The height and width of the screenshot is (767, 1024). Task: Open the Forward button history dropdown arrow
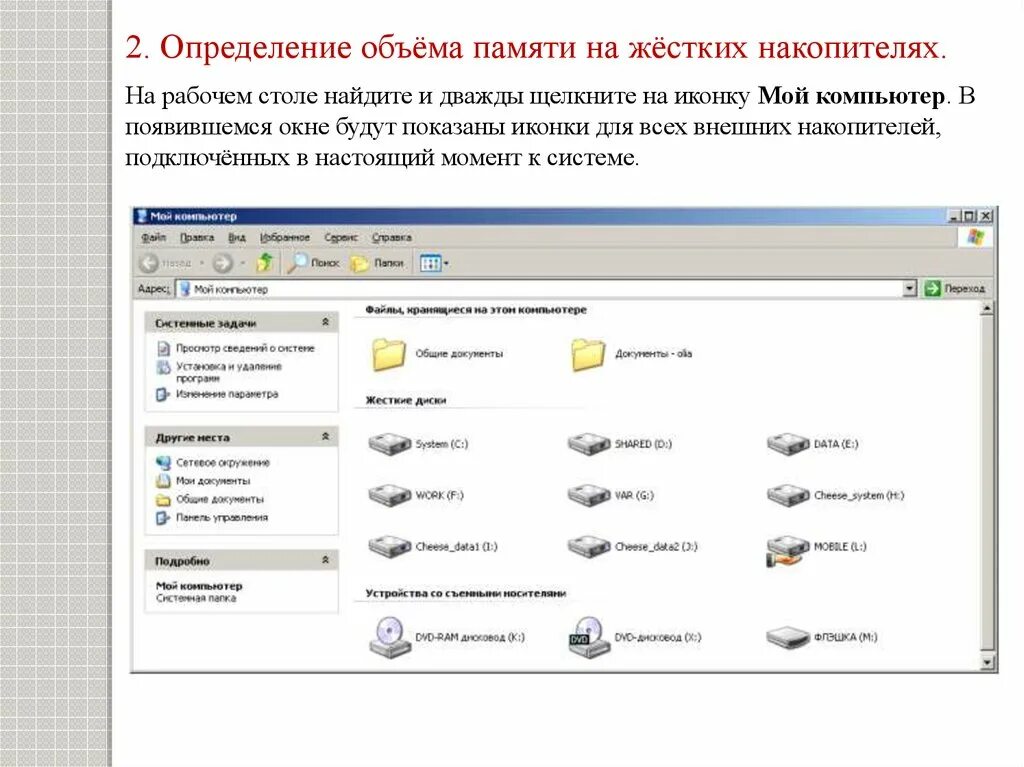click(x=242, y=263)
